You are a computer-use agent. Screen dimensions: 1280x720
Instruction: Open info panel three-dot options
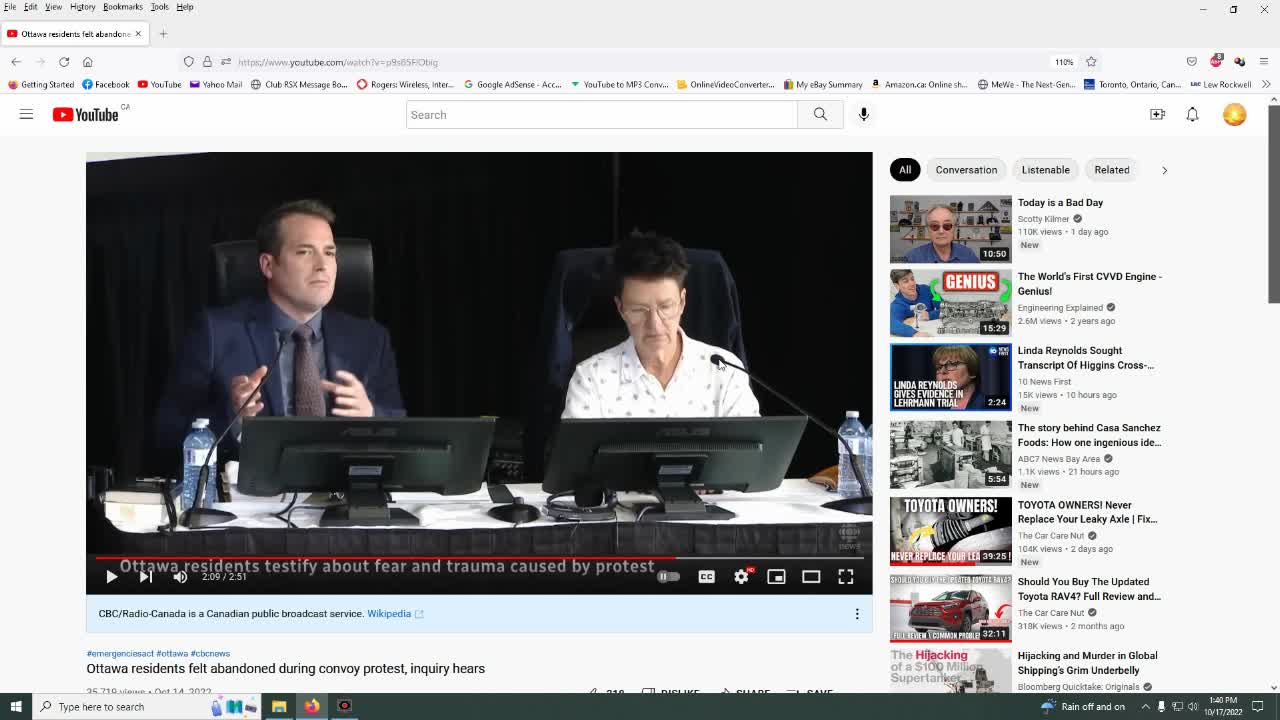(x=857, y=614)
